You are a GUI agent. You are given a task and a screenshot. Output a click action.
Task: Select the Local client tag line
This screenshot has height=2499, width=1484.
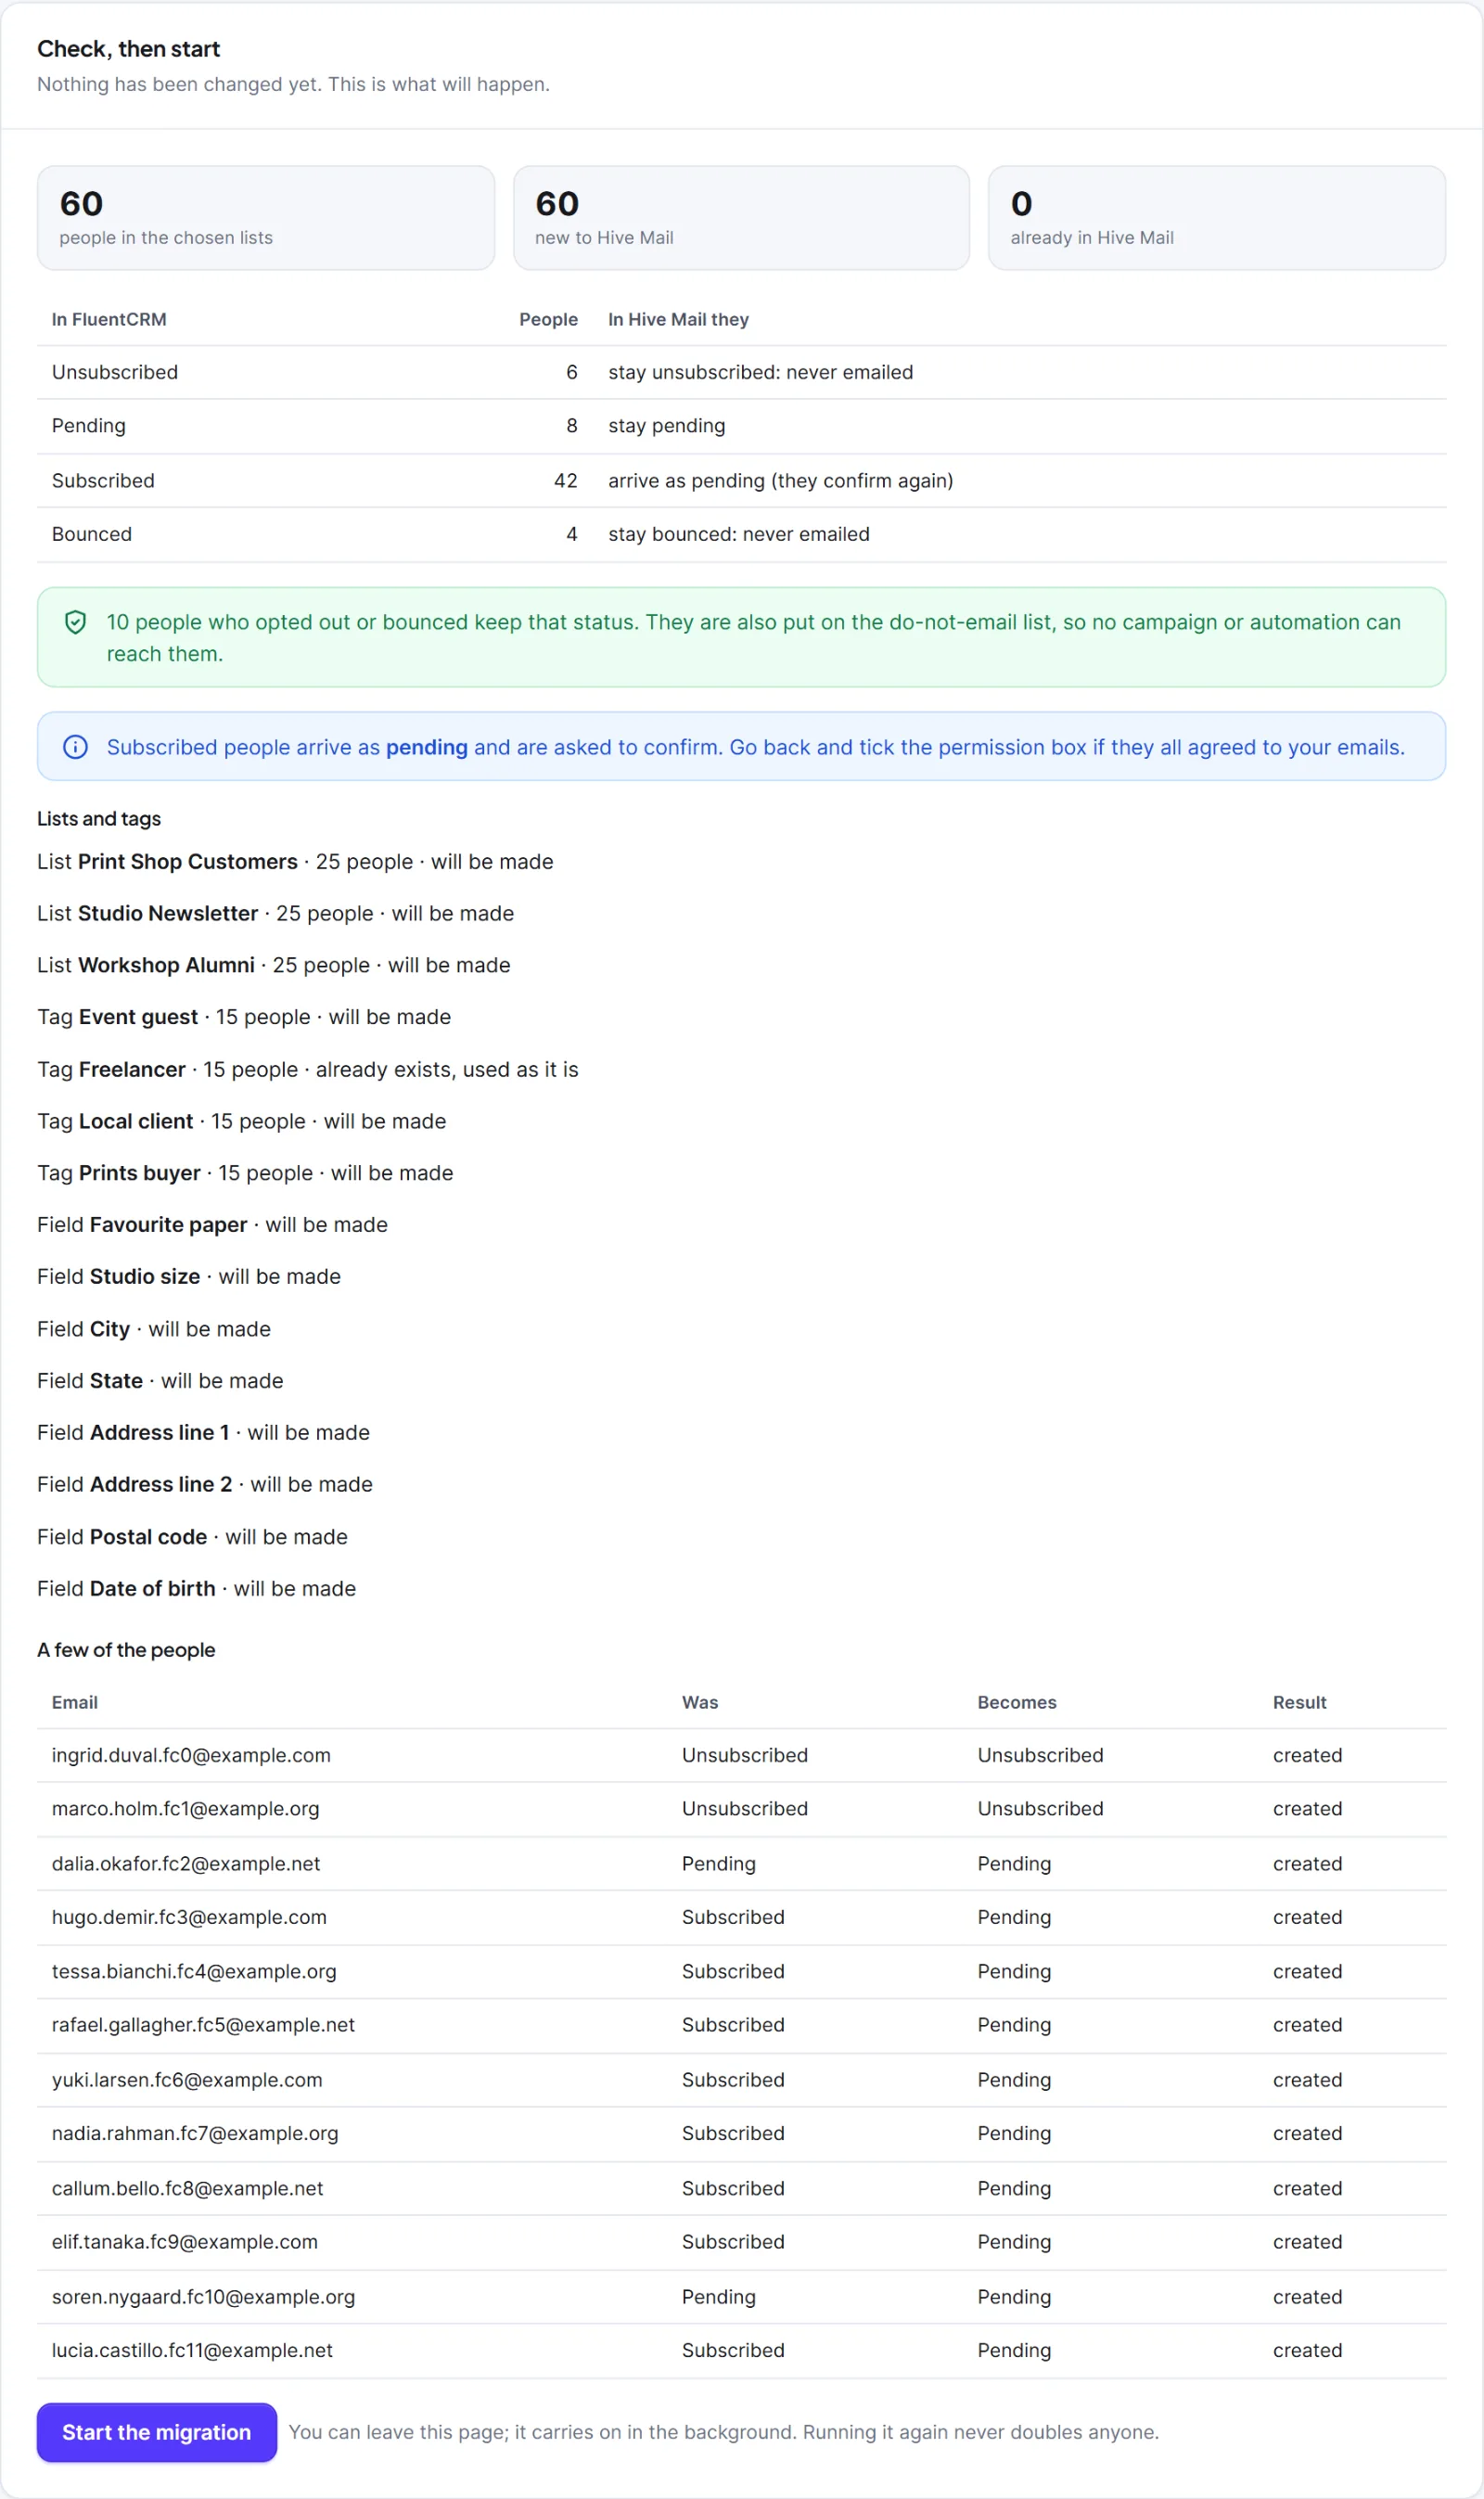point(242,1122)
